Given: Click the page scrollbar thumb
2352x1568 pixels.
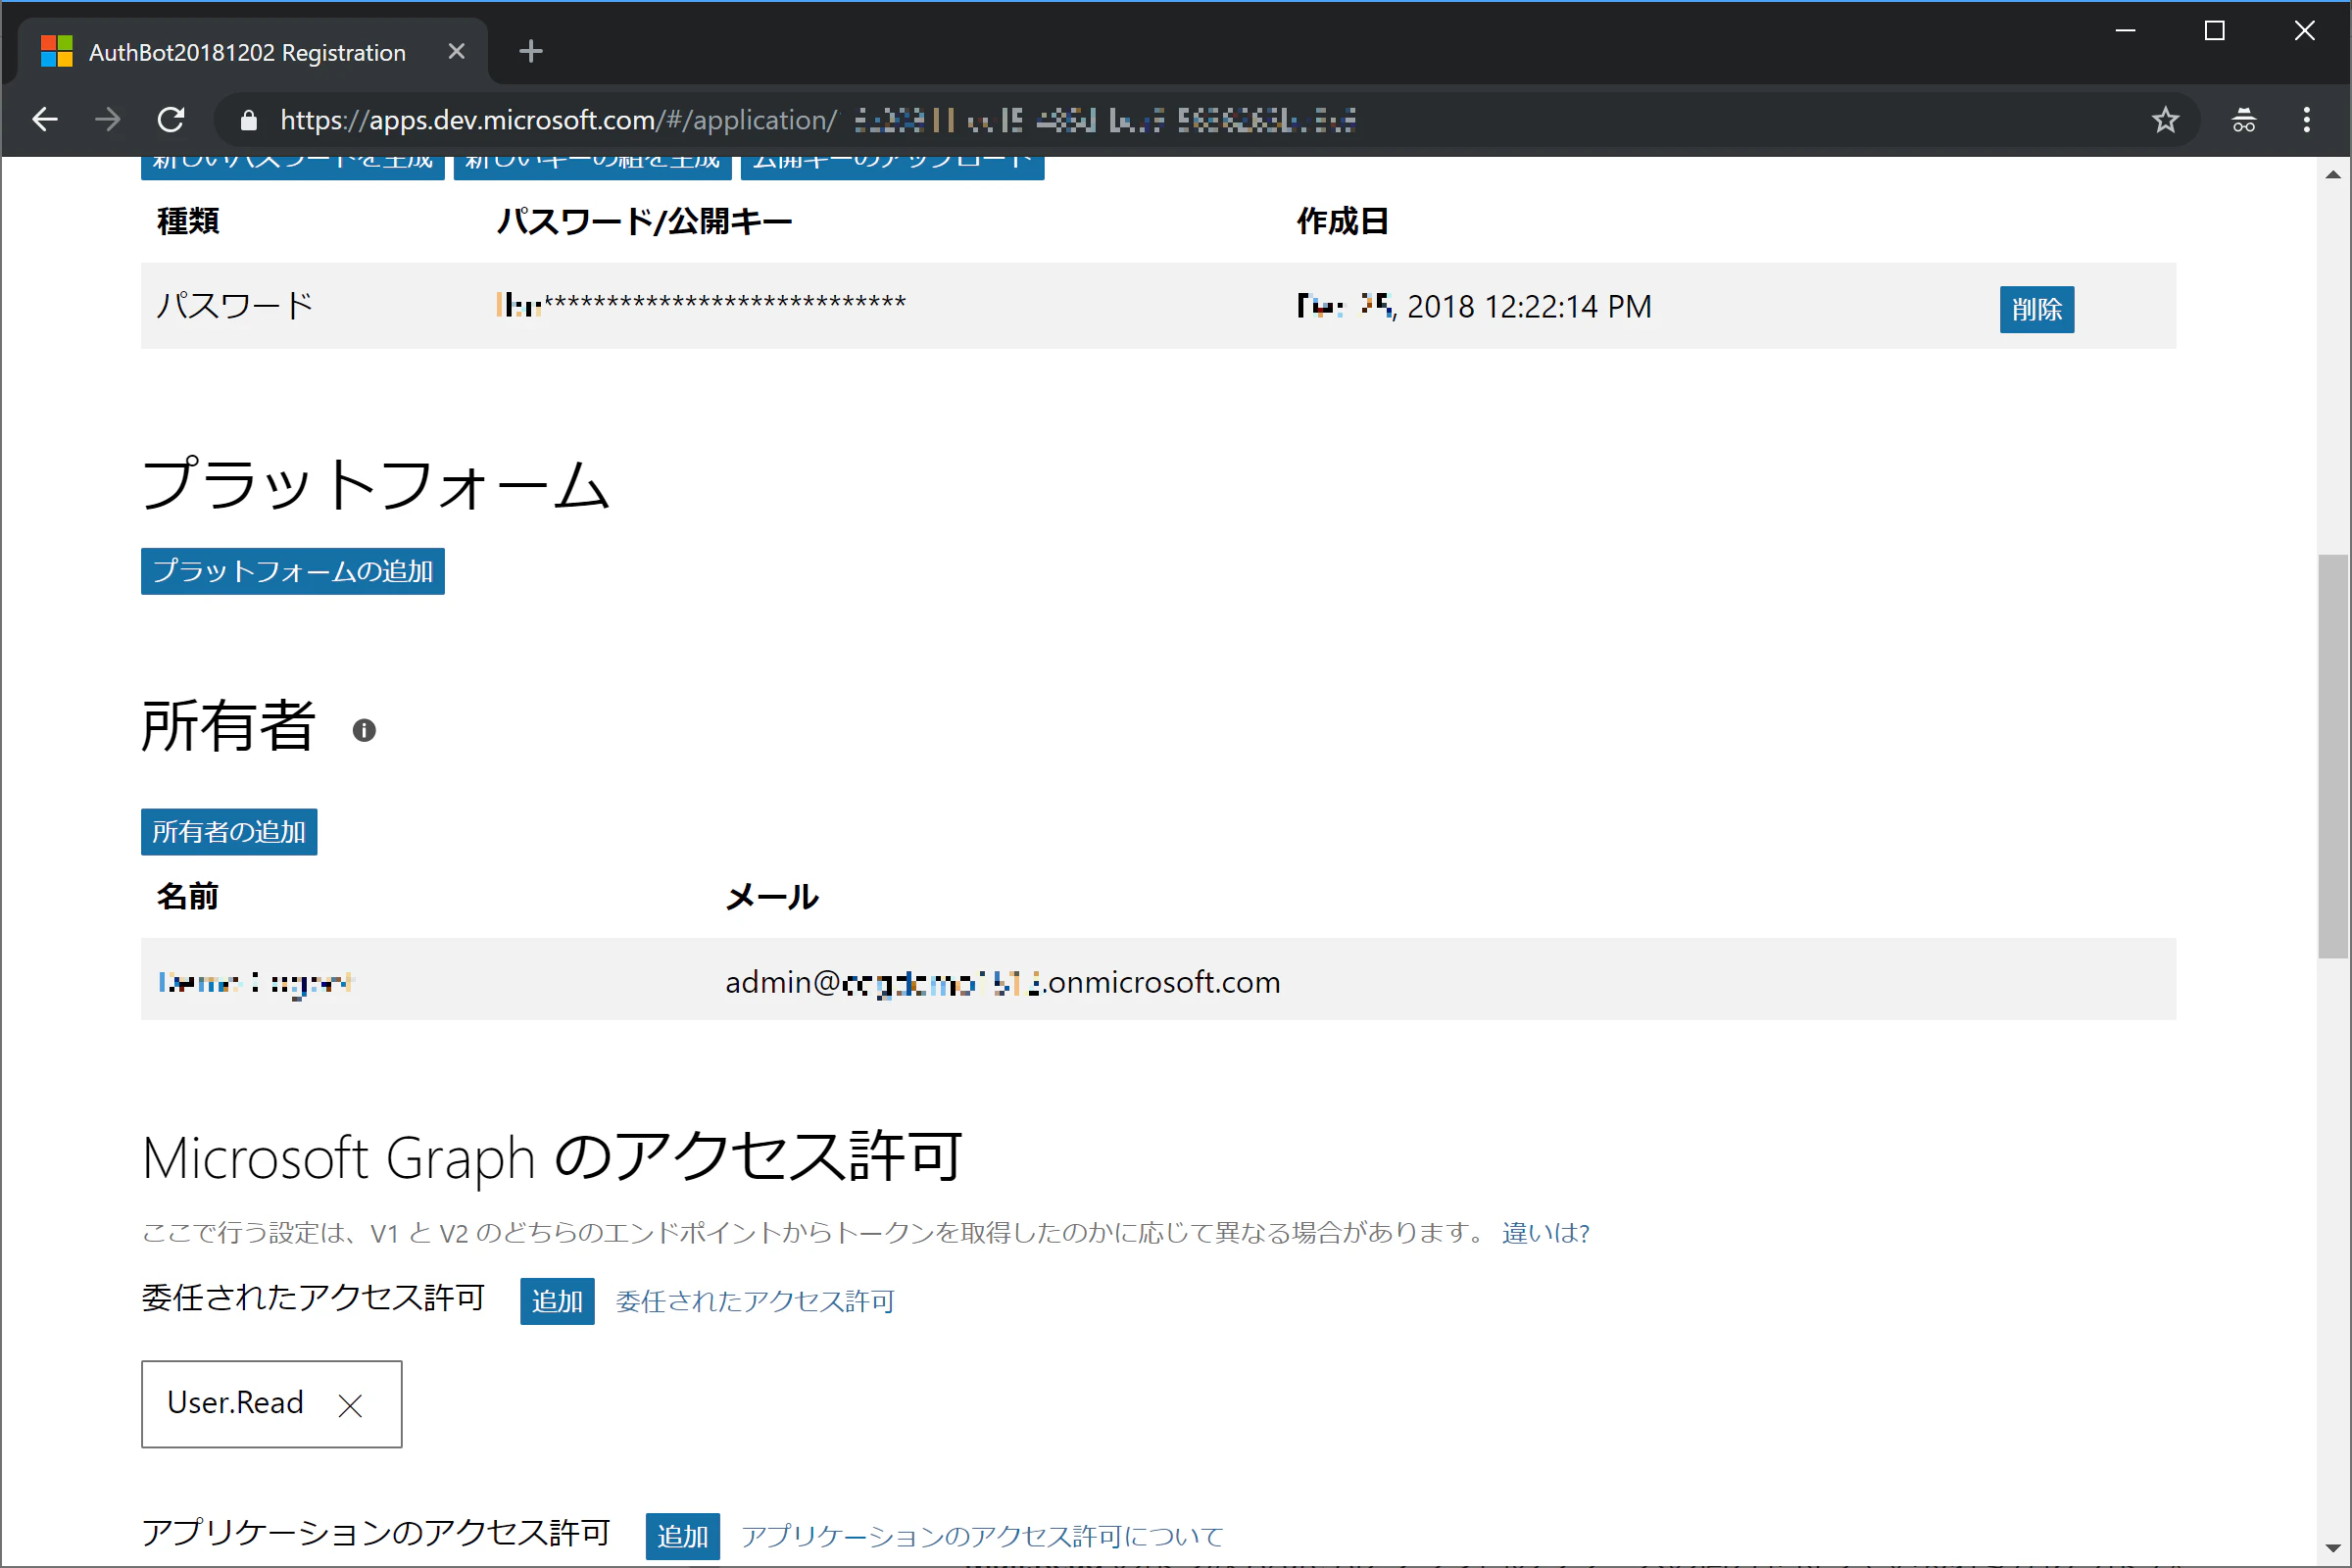Looking at the screenshot, I should tap(2333, 756).
